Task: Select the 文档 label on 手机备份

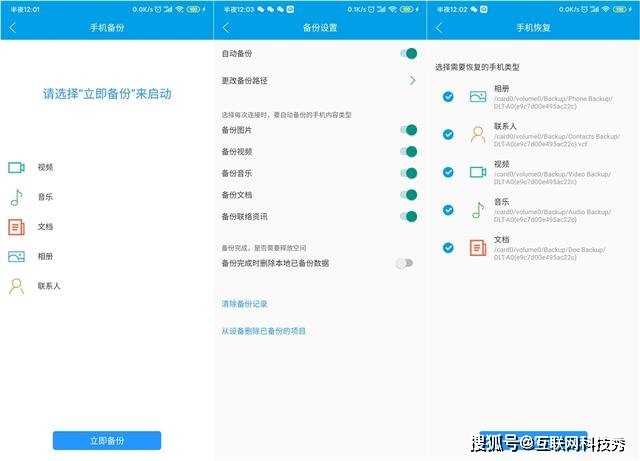Action: click(x=45, y=227)
